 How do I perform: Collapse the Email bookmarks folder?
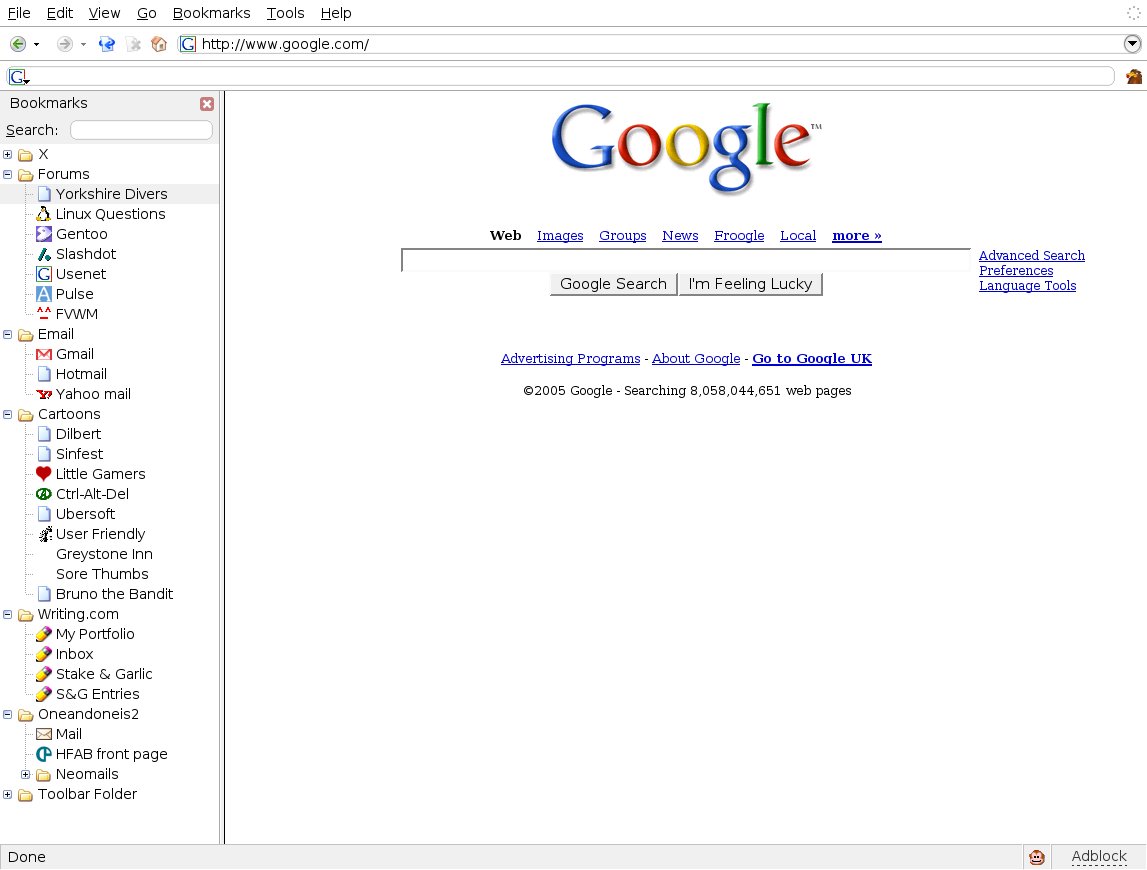[7, 334]
